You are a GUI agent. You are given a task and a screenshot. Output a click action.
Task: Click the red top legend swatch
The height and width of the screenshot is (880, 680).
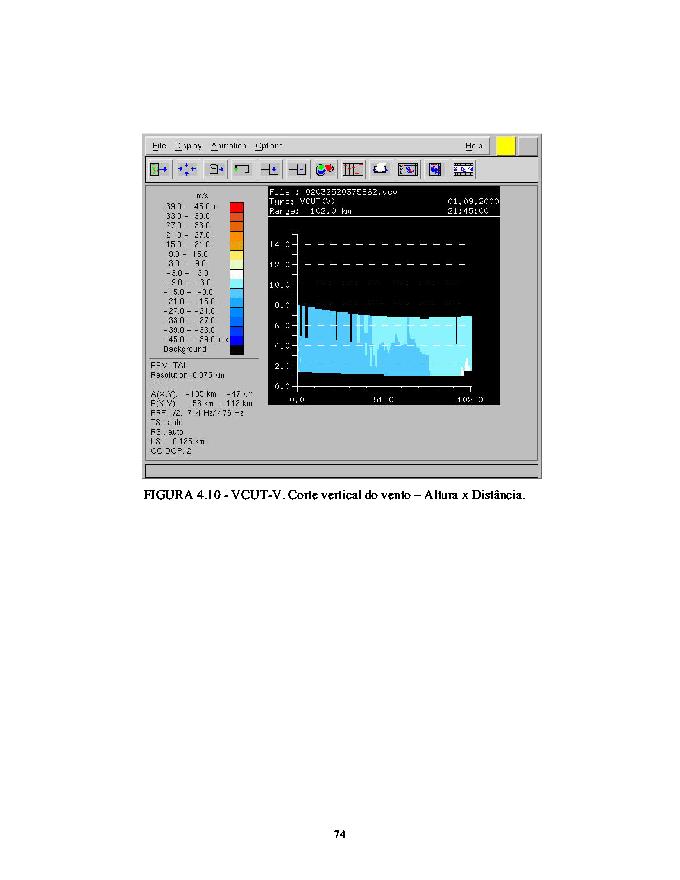click(237, 207)
